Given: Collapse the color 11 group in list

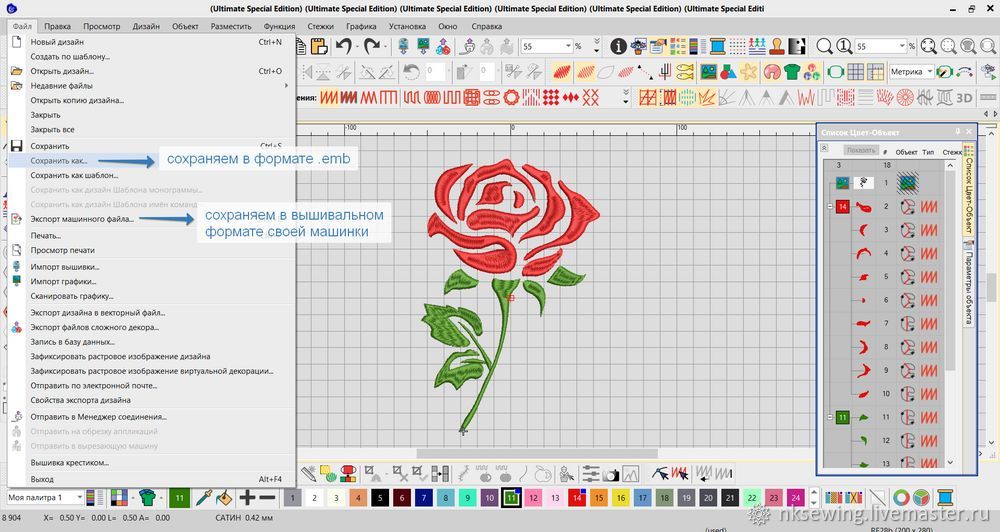Looking at the screenshot, I should pyautogui.click(x=830, y=416).
